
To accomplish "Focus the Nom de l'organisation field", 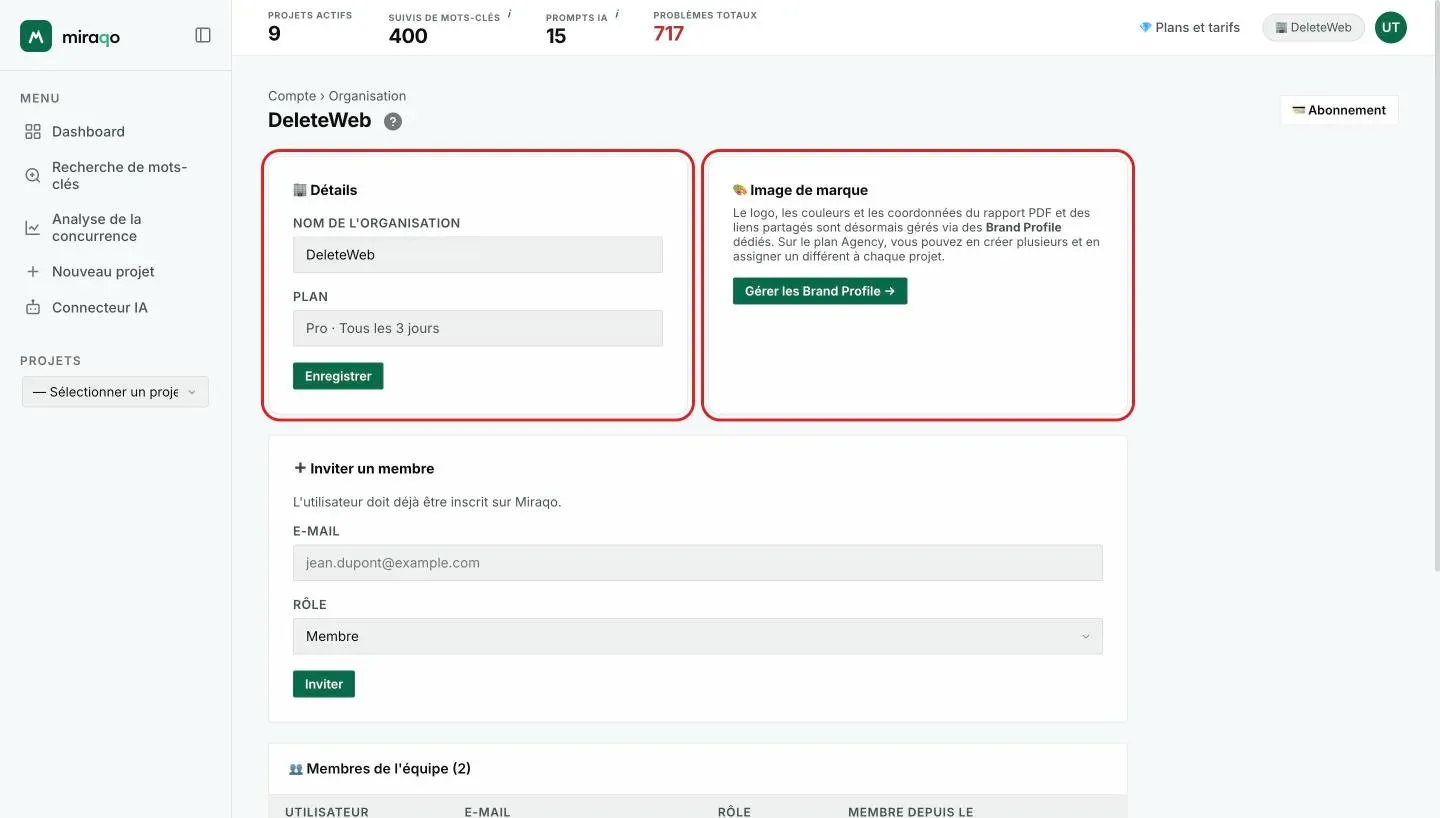I will tap(478, 255).
